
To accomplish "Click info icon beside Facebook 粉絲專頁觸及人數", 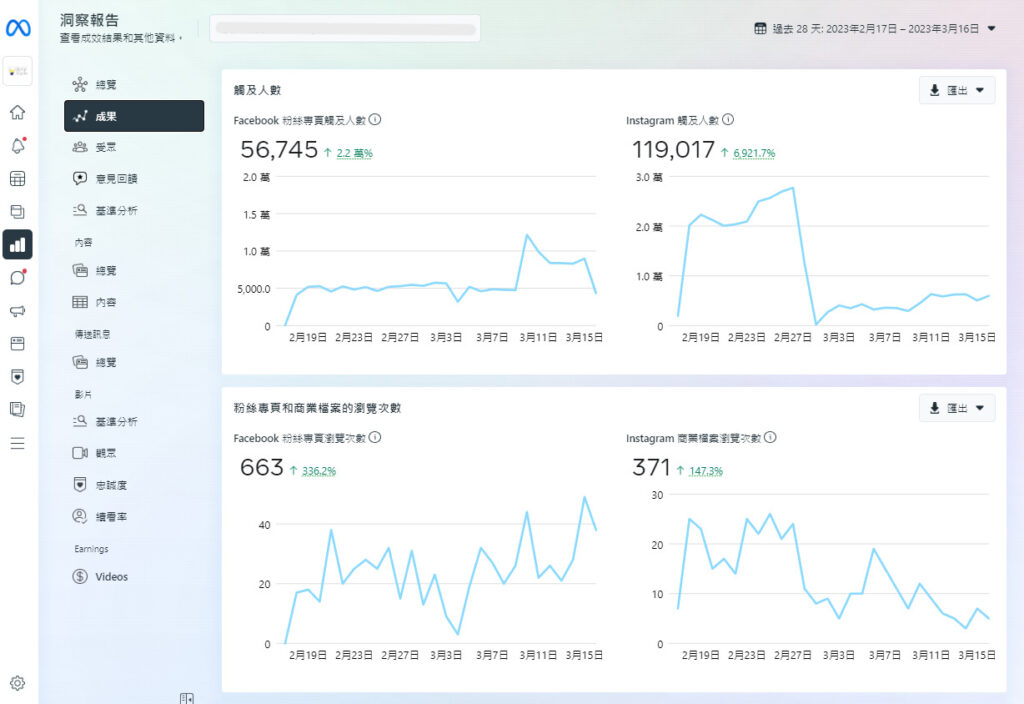I will pos(375,120).
